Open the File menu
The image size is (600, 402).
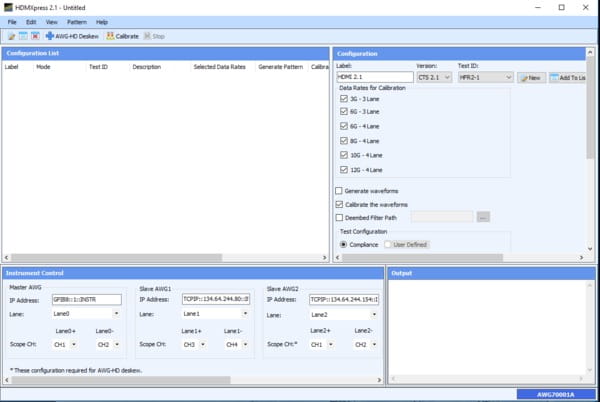pyautogui.click(x=12, y=22)
